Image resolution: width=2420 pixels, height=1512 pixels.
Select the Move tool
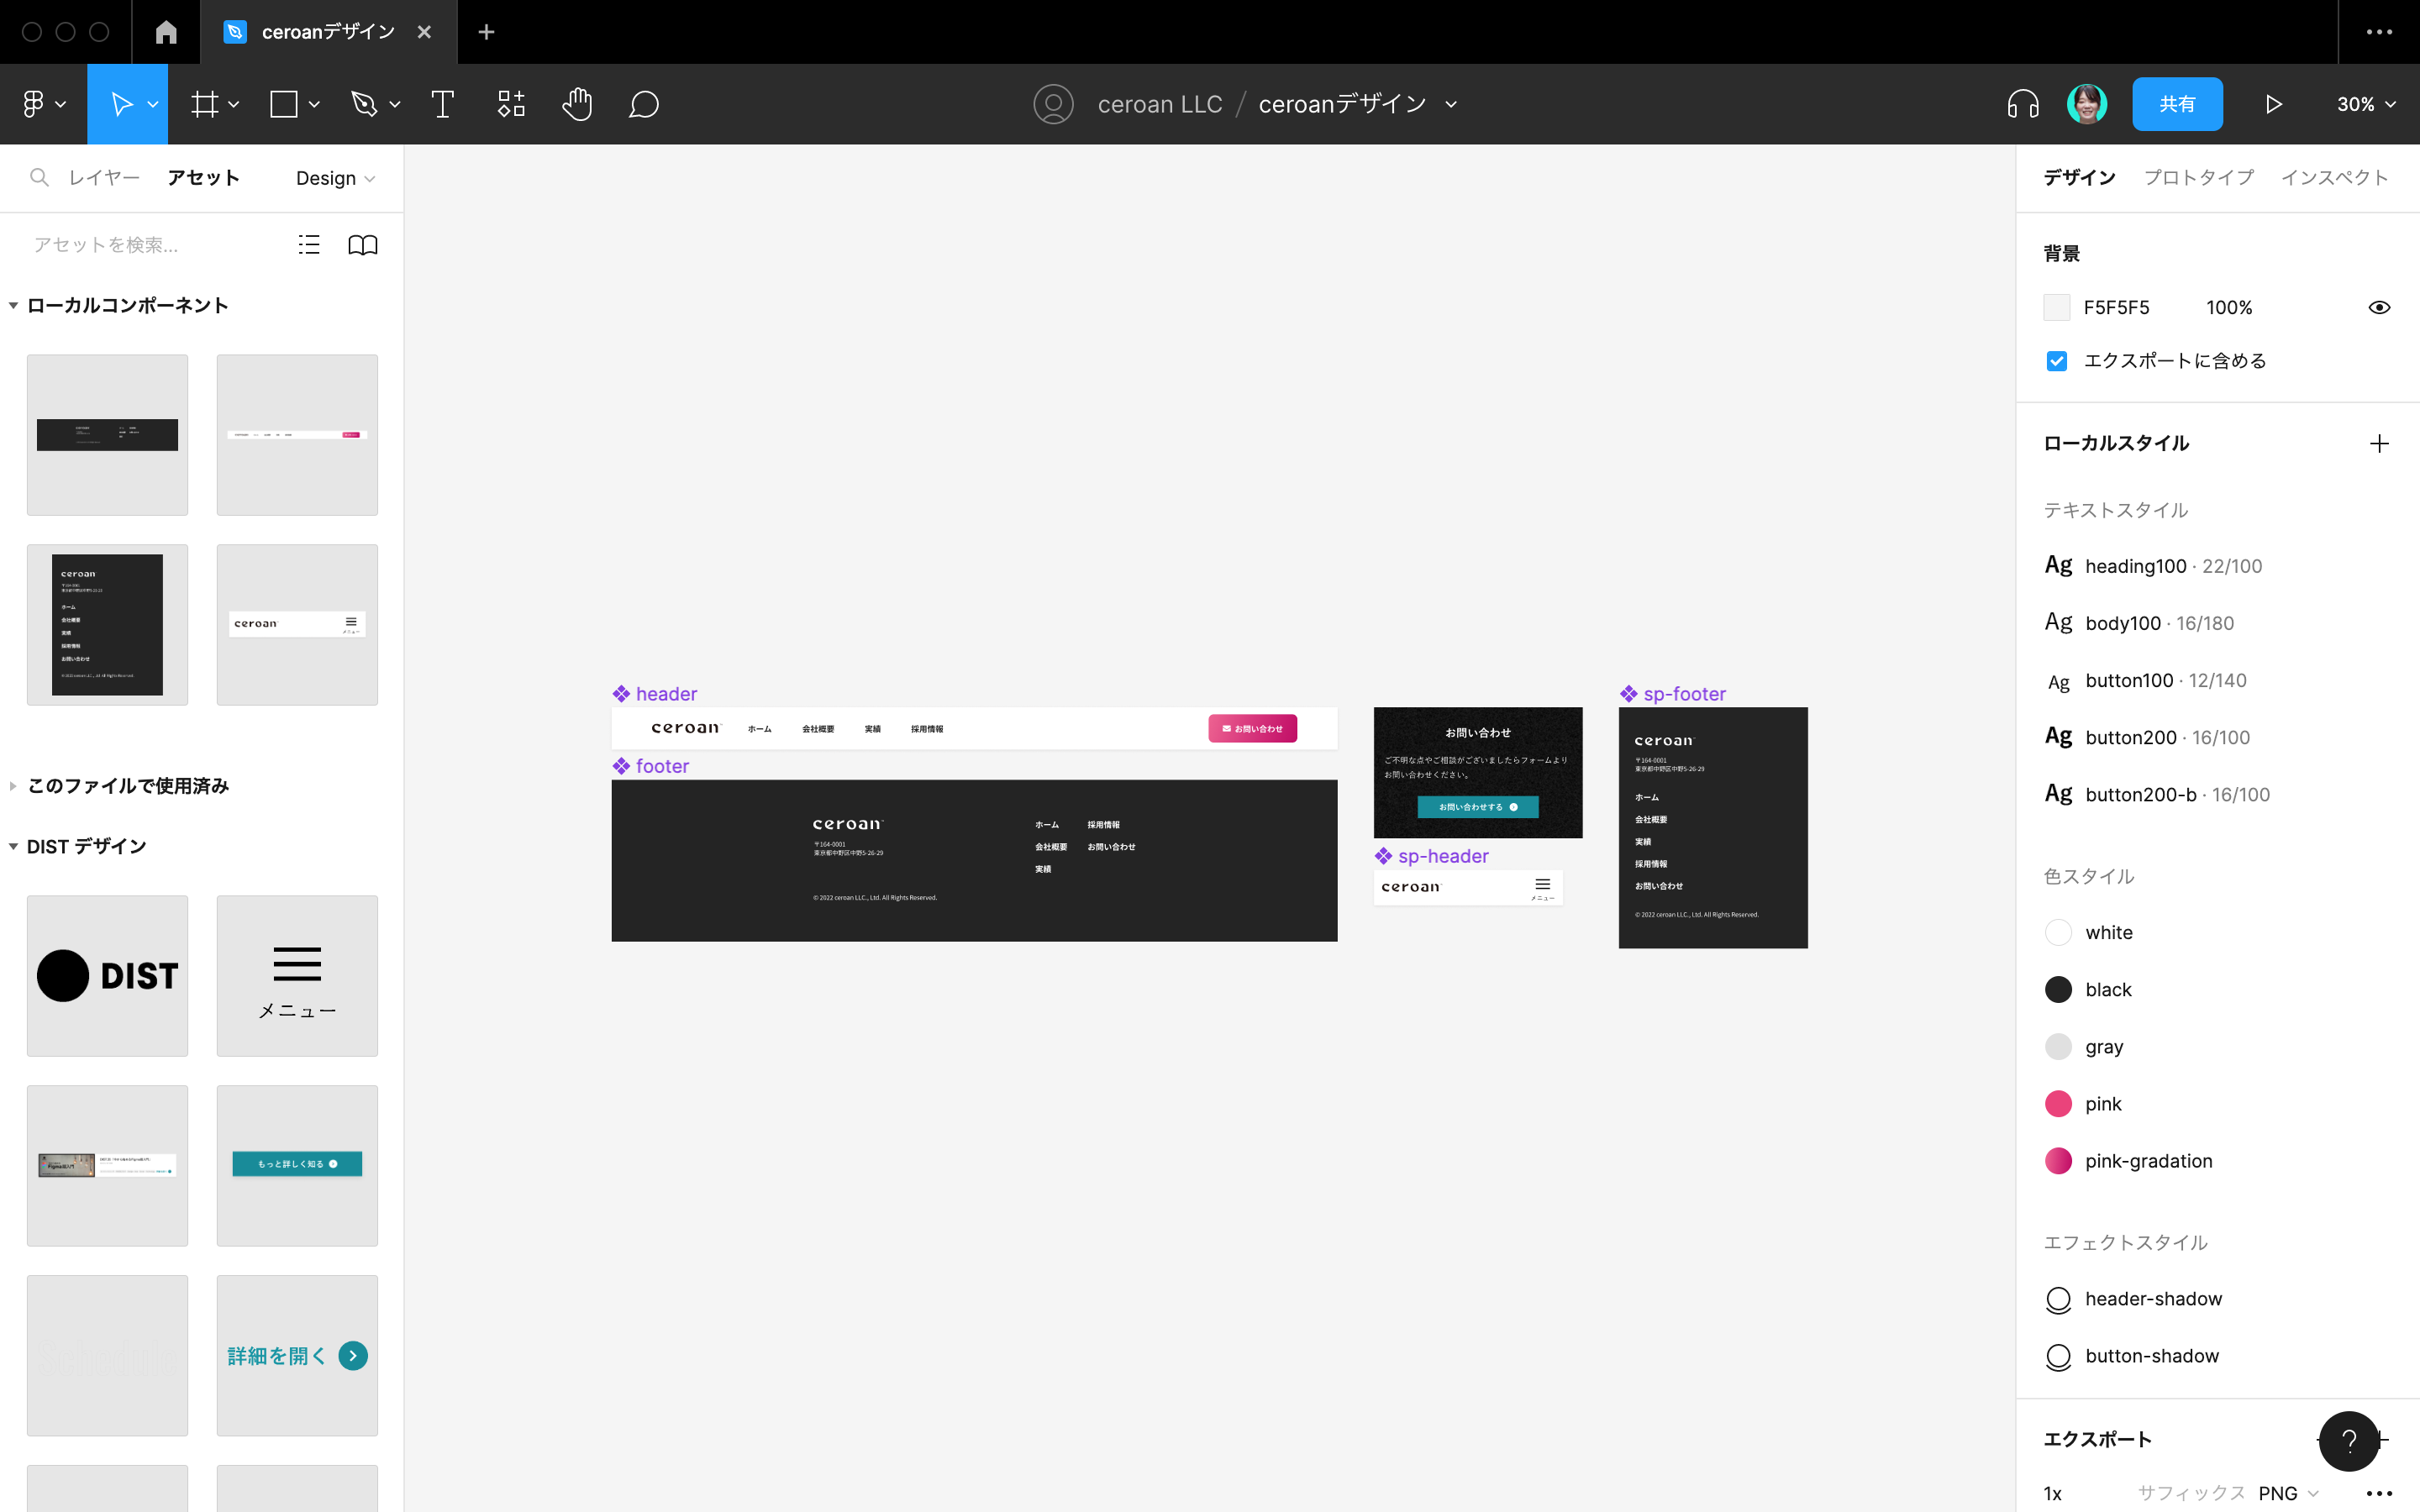pyautogui.click(x=120, y=104)
